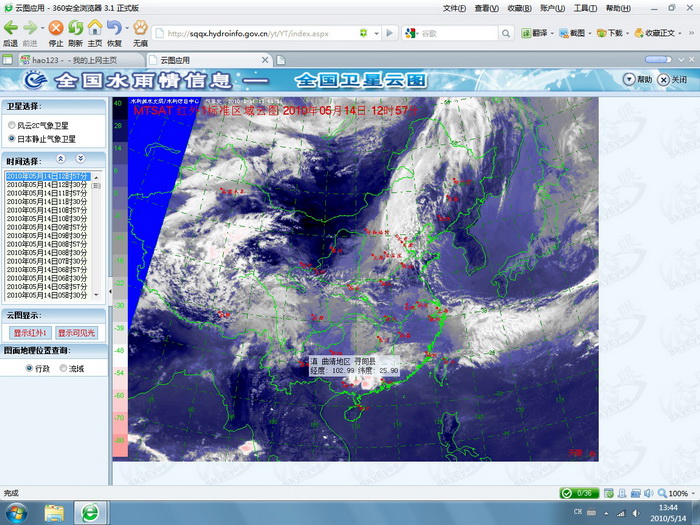Click the Help (帮助) icon in page header
Image resolution: width=700 pixels, height=525 pixels.
coord(629,79)
